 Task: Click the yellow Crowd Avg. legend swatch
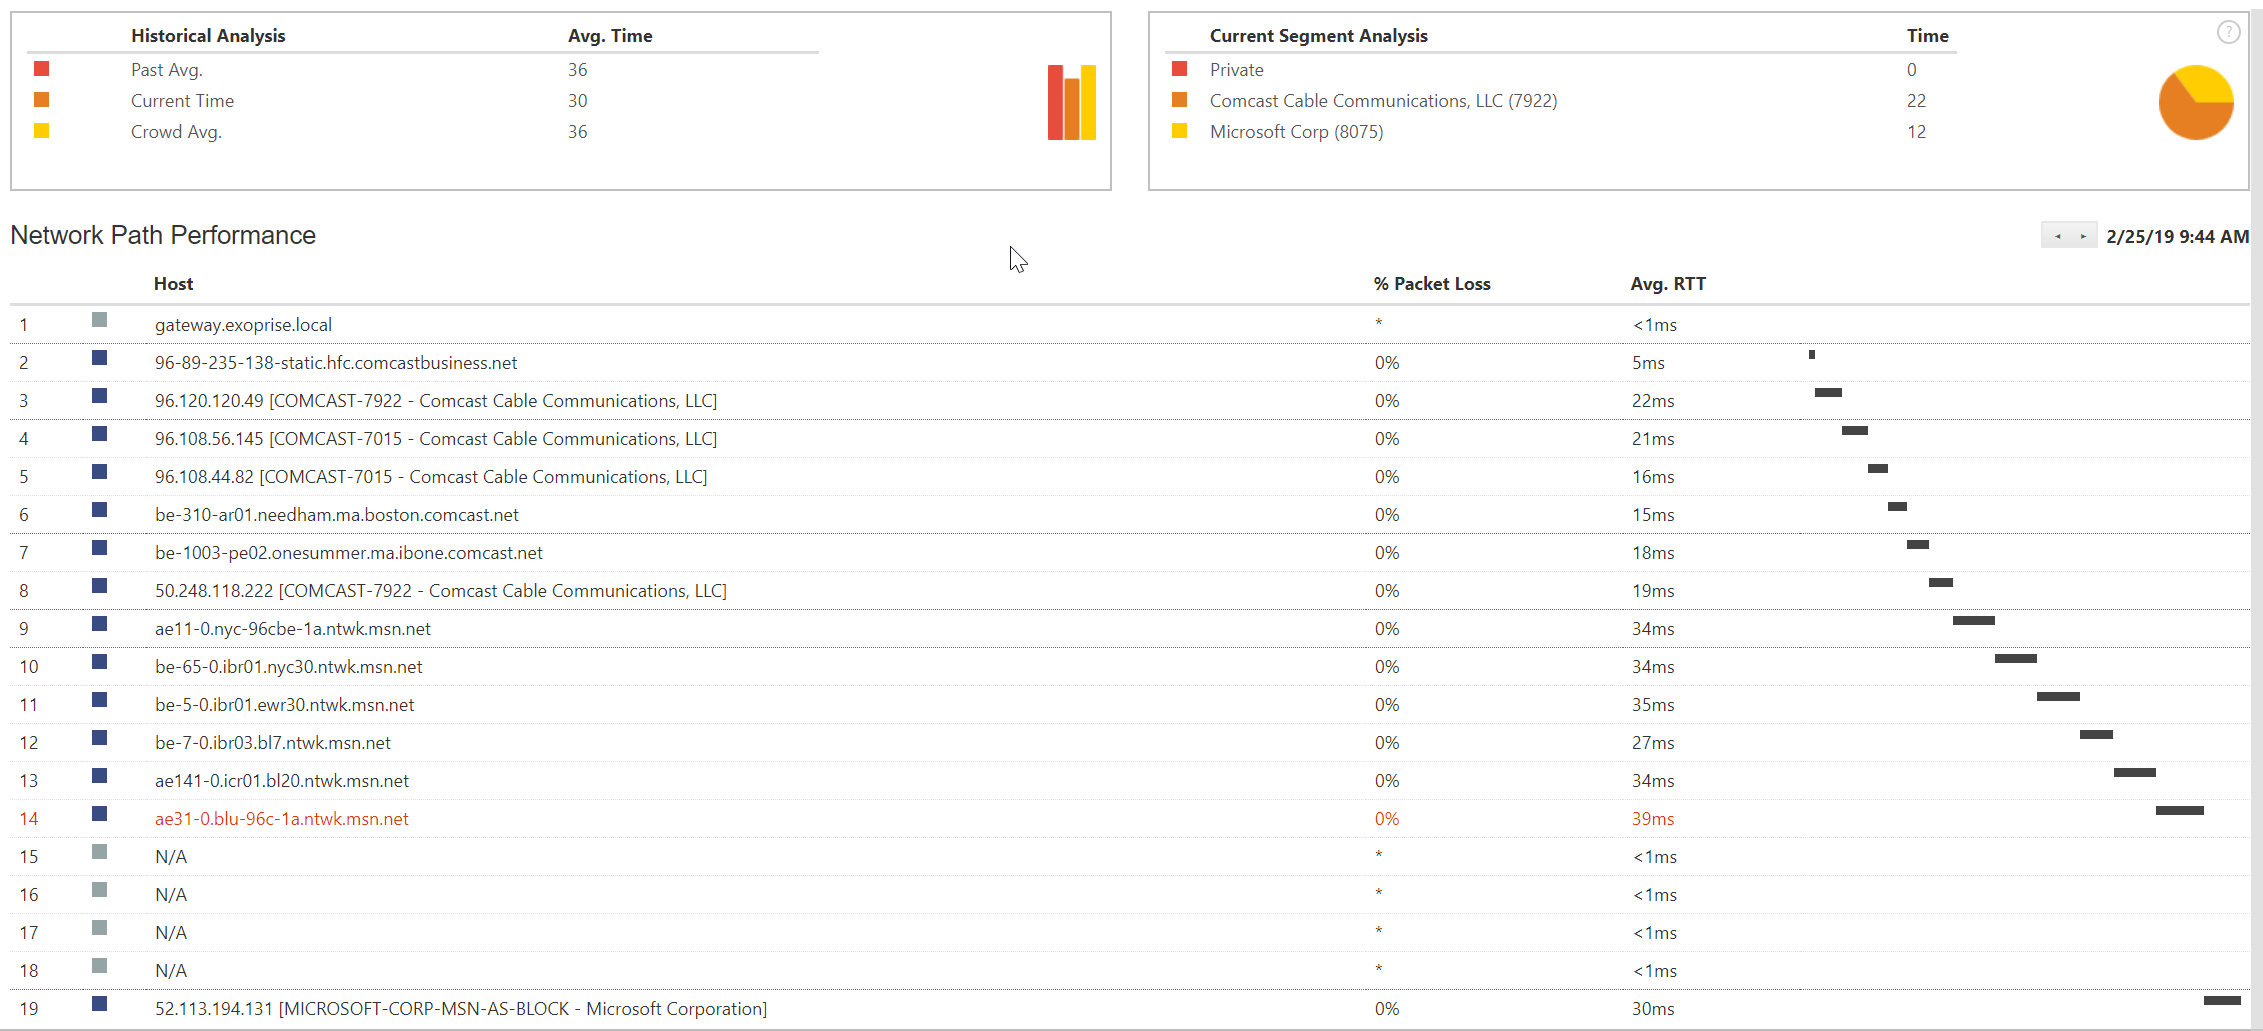coord(41,130)
